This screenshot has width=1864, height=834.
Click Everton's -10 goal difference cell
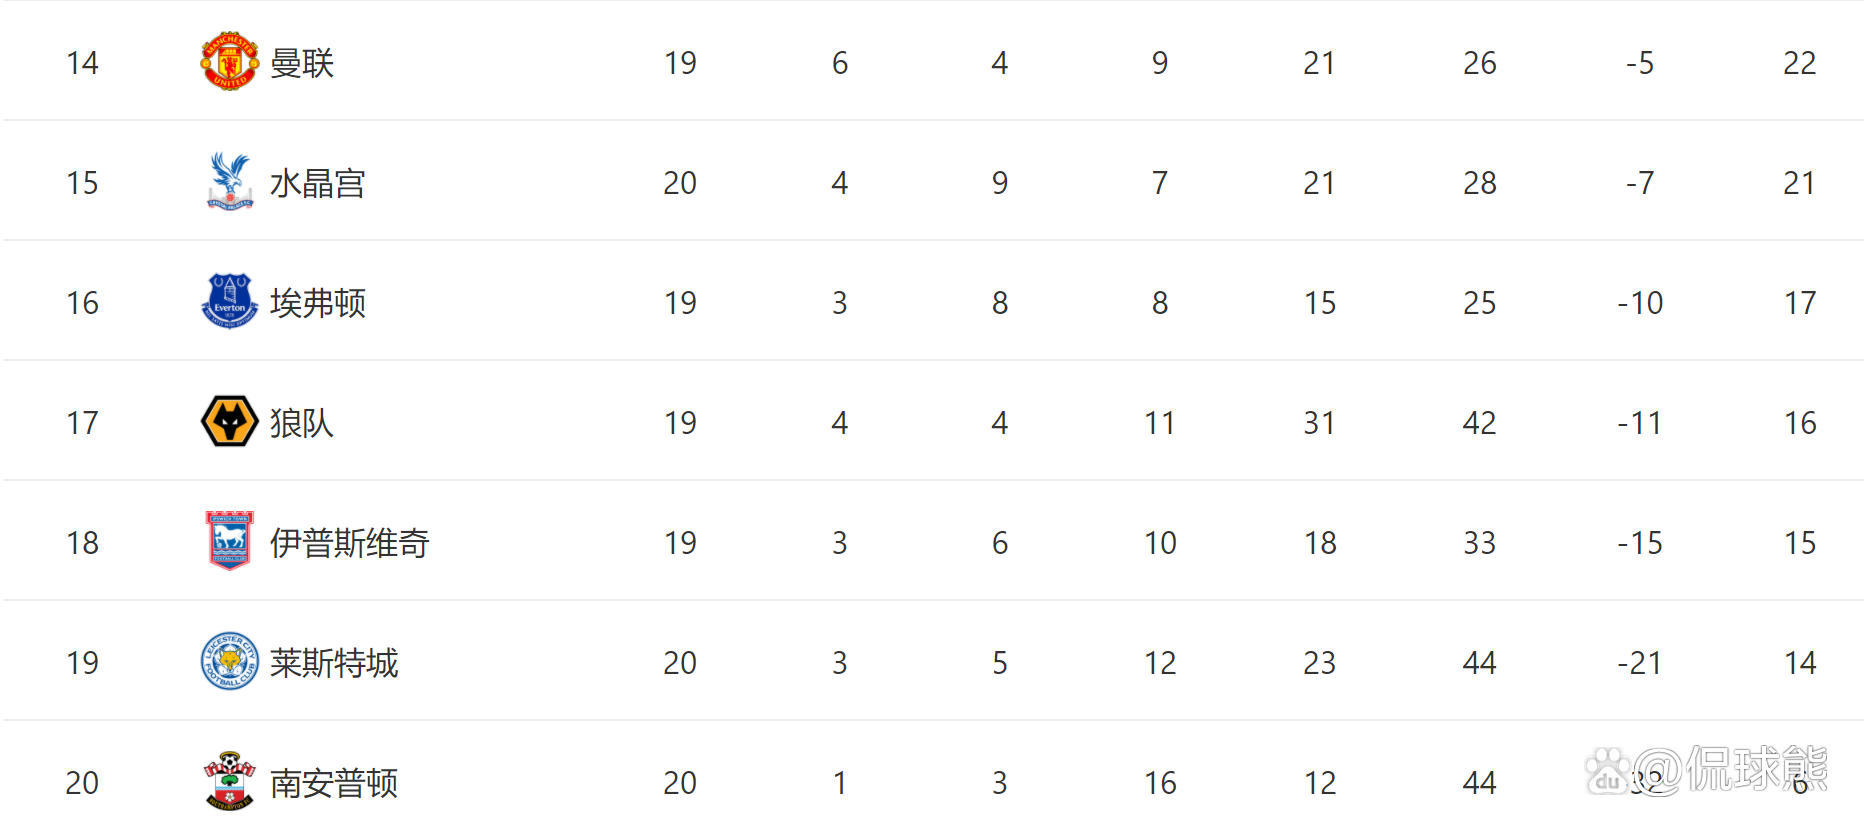[x=1640, y=303]
